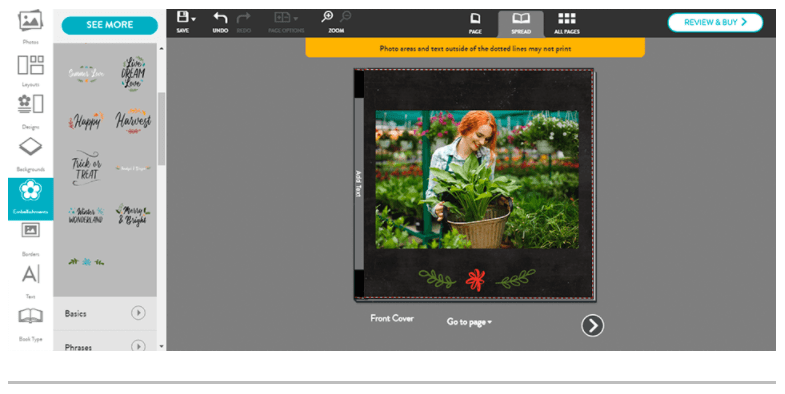Pick the leaves and flower divider sticker
This screenshot has width=785, height=394.
pos(86,261)
